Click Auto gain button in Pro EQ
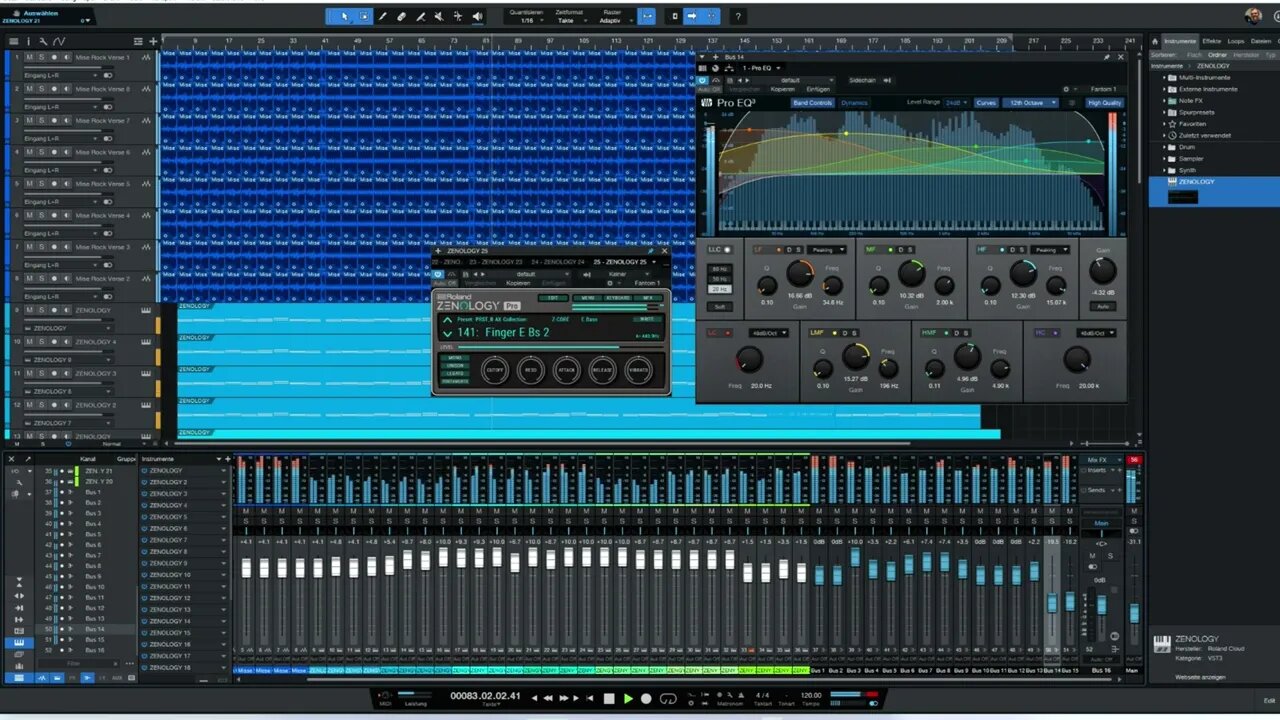 1103,306
